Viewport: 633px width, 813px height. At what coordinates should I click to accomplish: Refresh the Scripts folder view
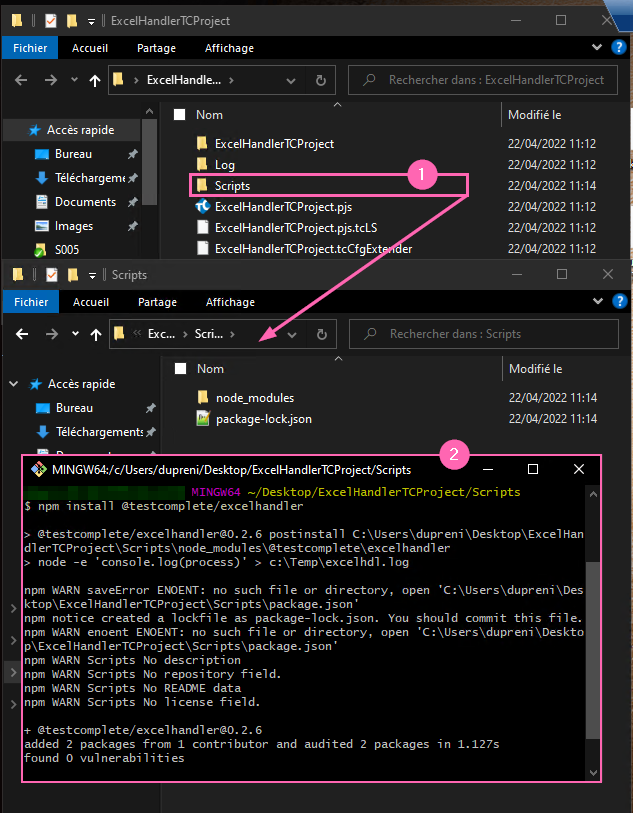[322, 334]
